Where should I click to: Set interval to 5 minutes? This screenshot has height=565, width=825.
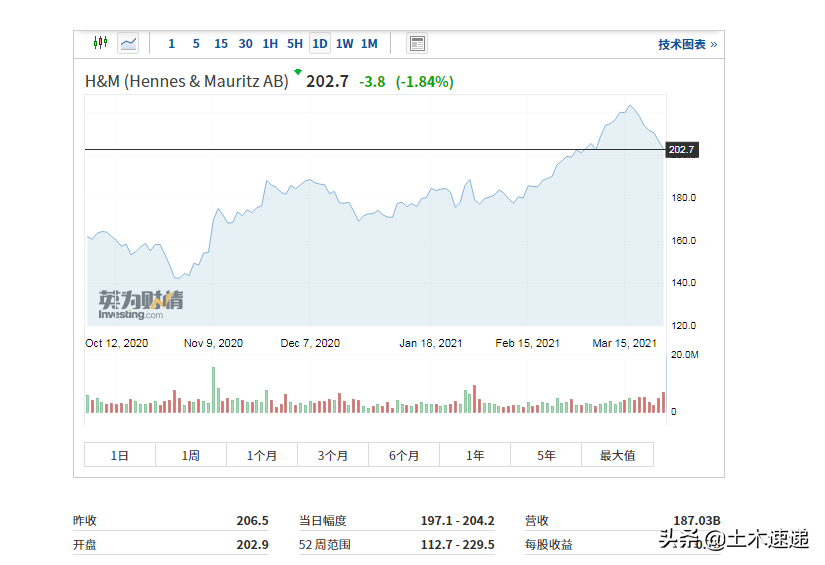196,44
